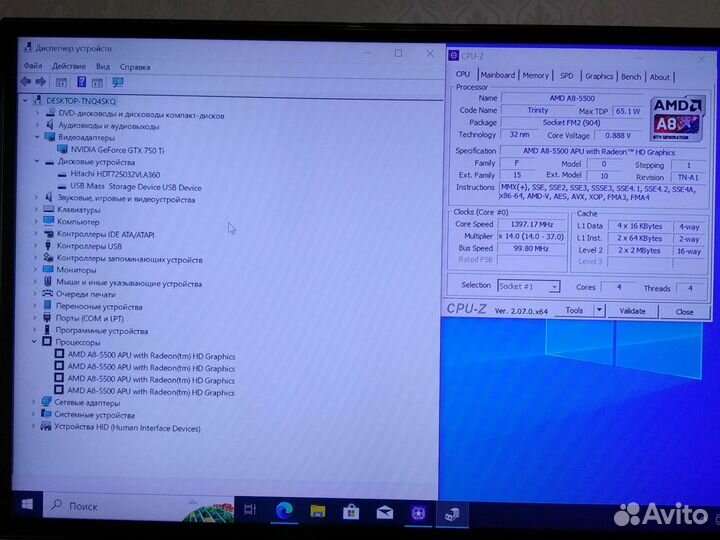Open the Действие menu
This screenshot has width=720, height=540.
coord(69,67)
